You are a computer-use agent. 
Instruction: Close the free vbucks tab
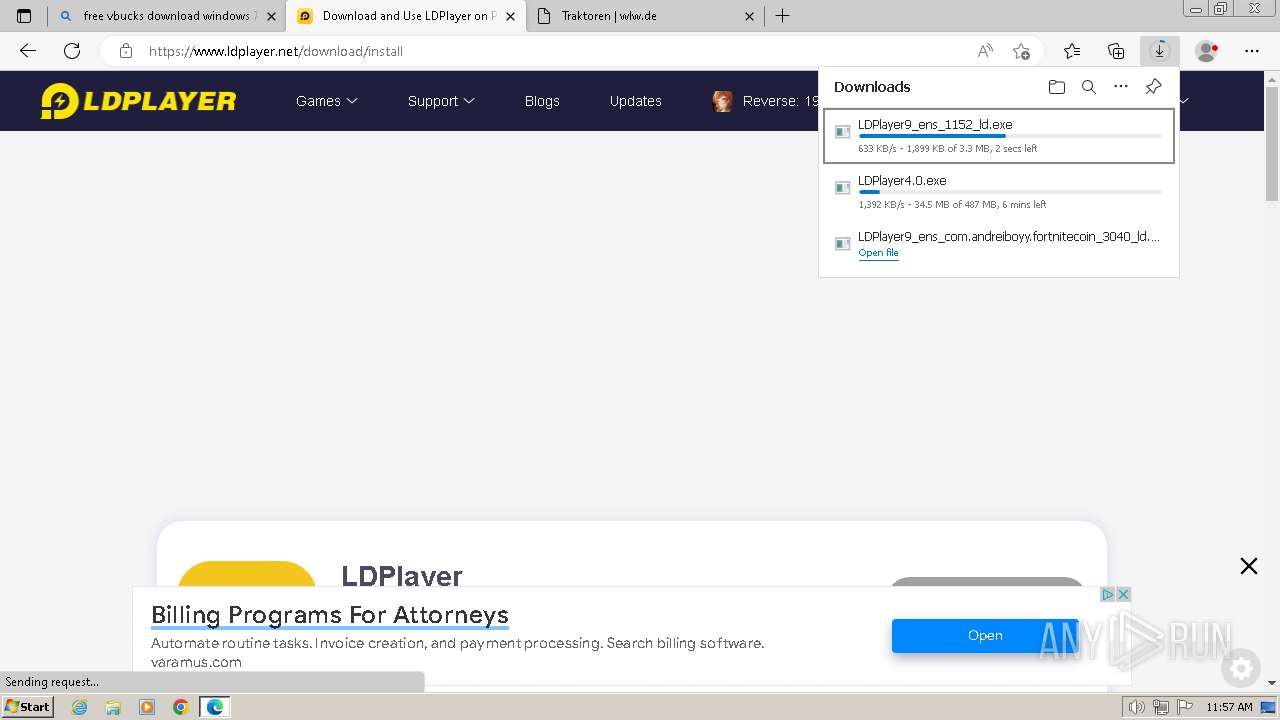[271, 16]
